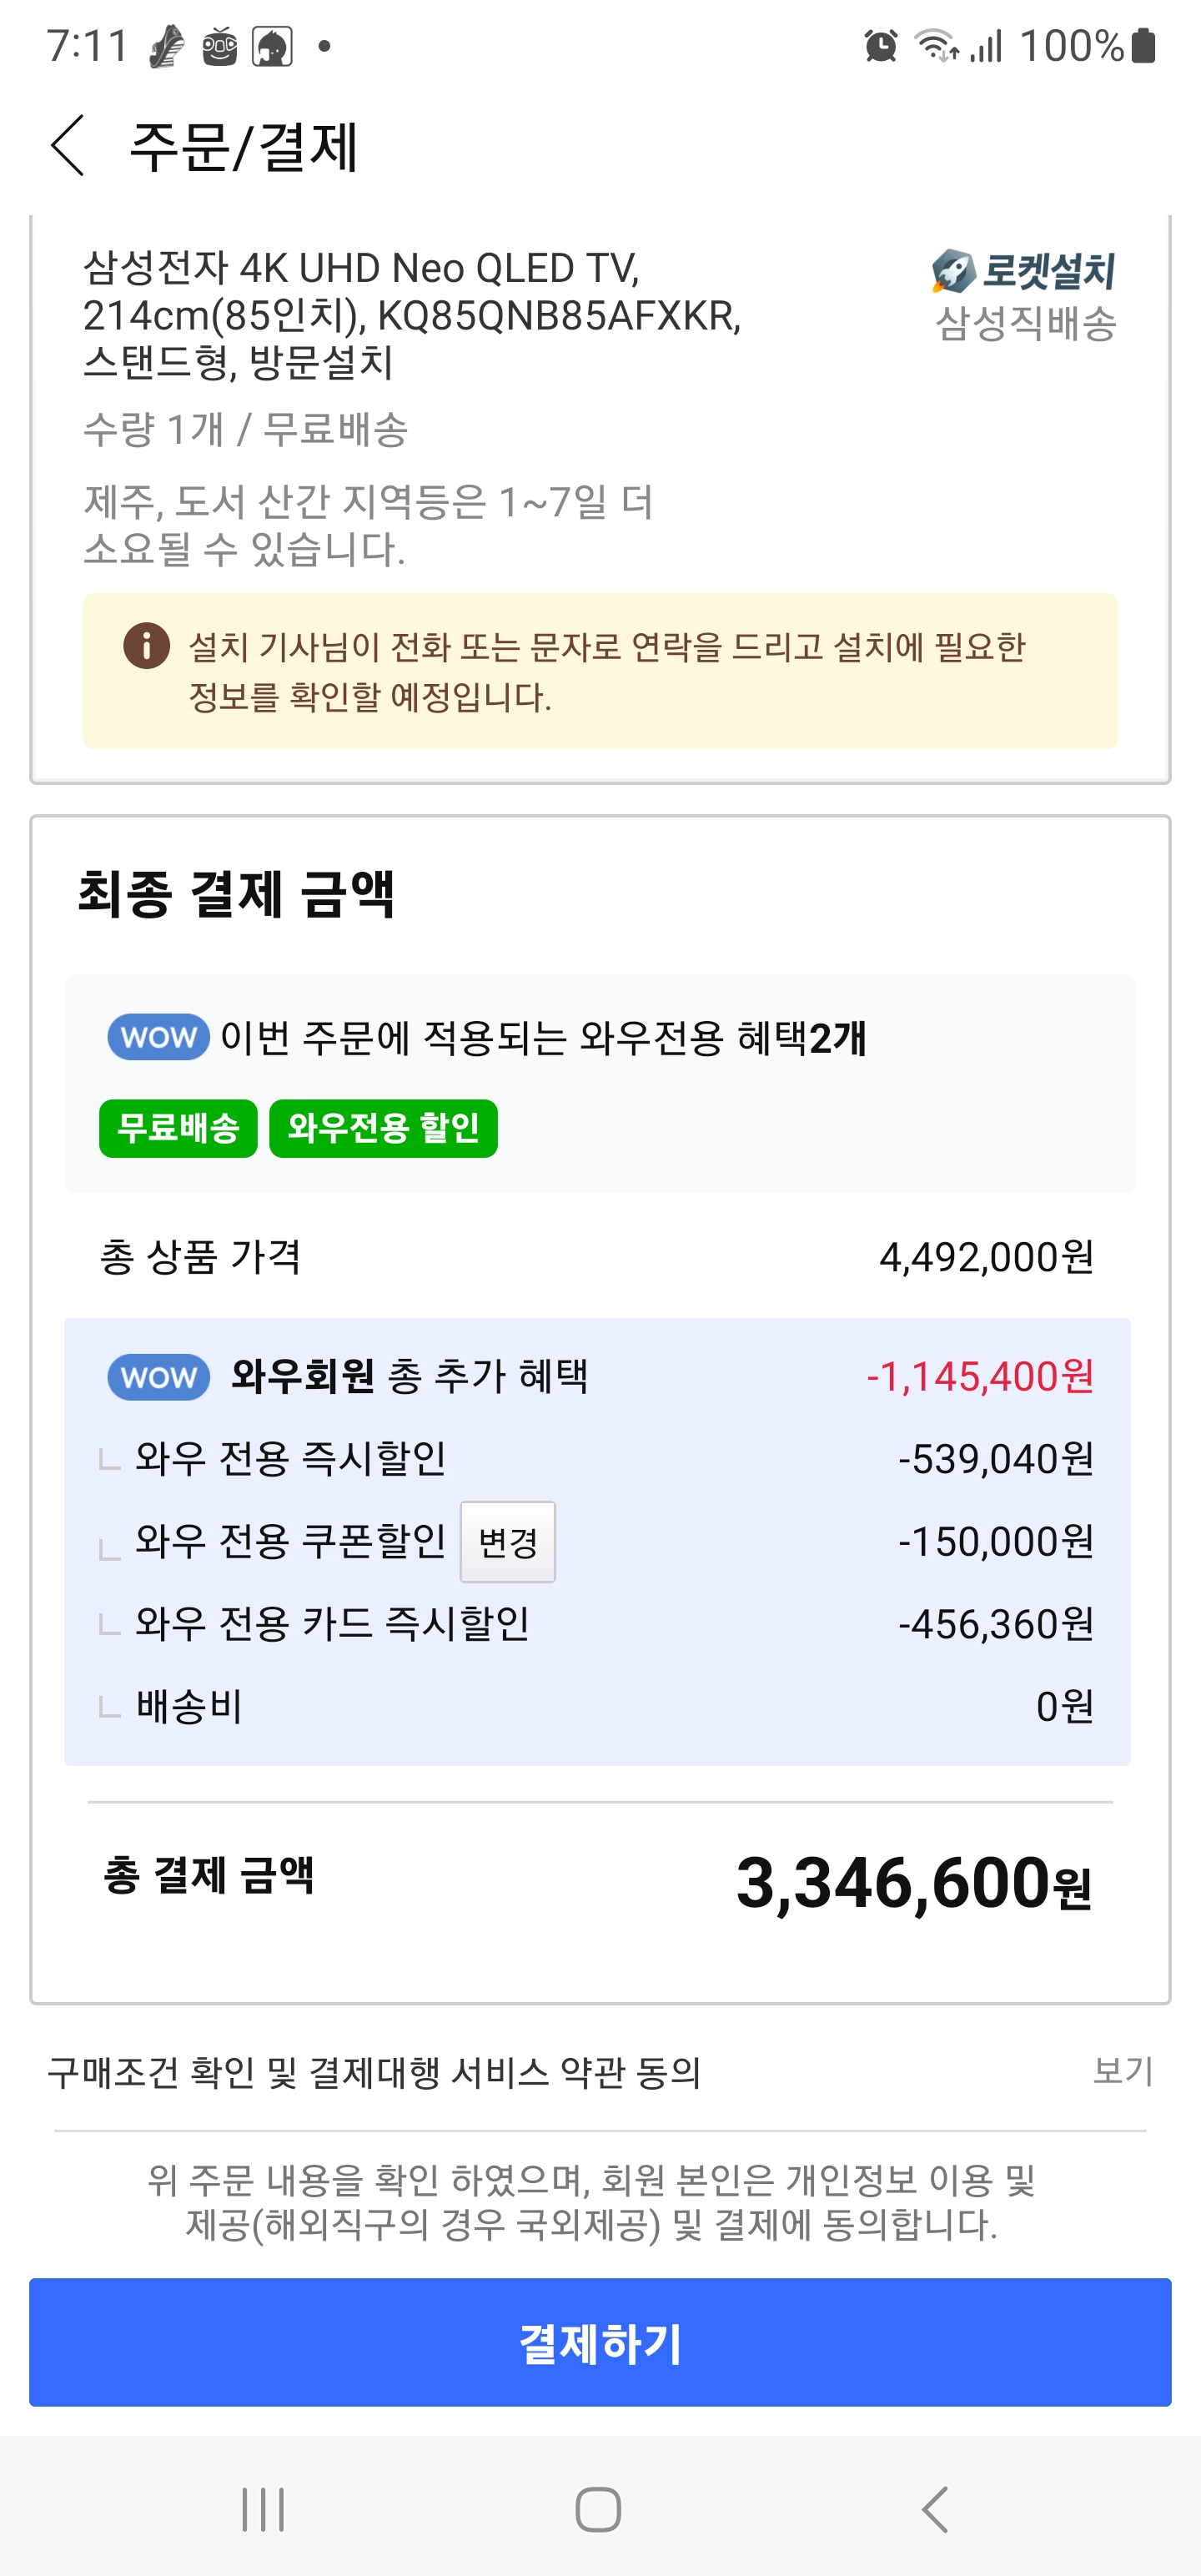Tap the total amount 3,346,600원
Image resolution: width=1201 pixels, height=2576 pixels.
[x=913, y=1883]
